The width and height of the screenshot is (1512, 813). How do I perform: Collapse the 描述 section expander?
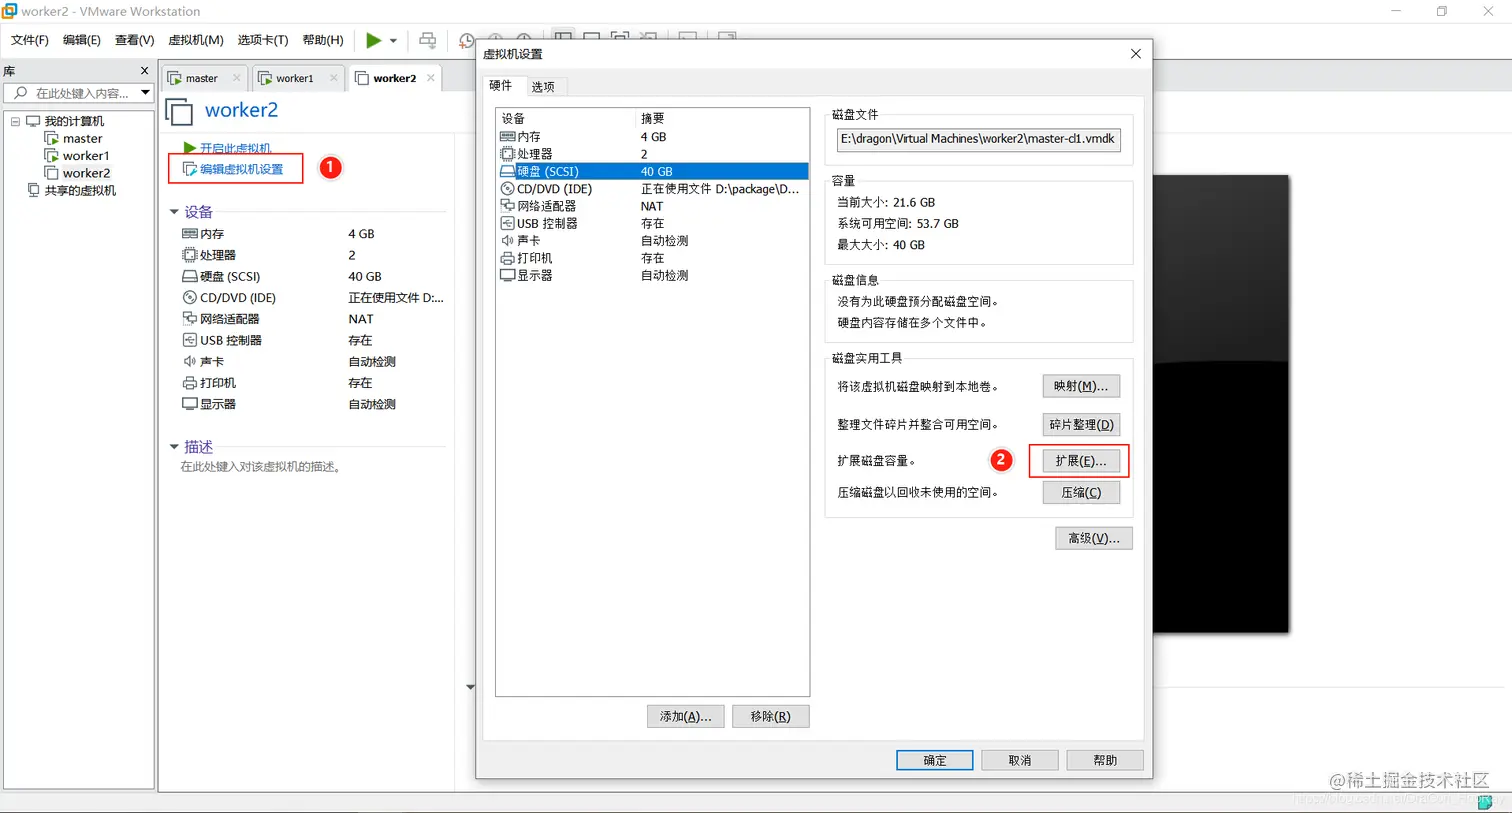click(174, 447)
